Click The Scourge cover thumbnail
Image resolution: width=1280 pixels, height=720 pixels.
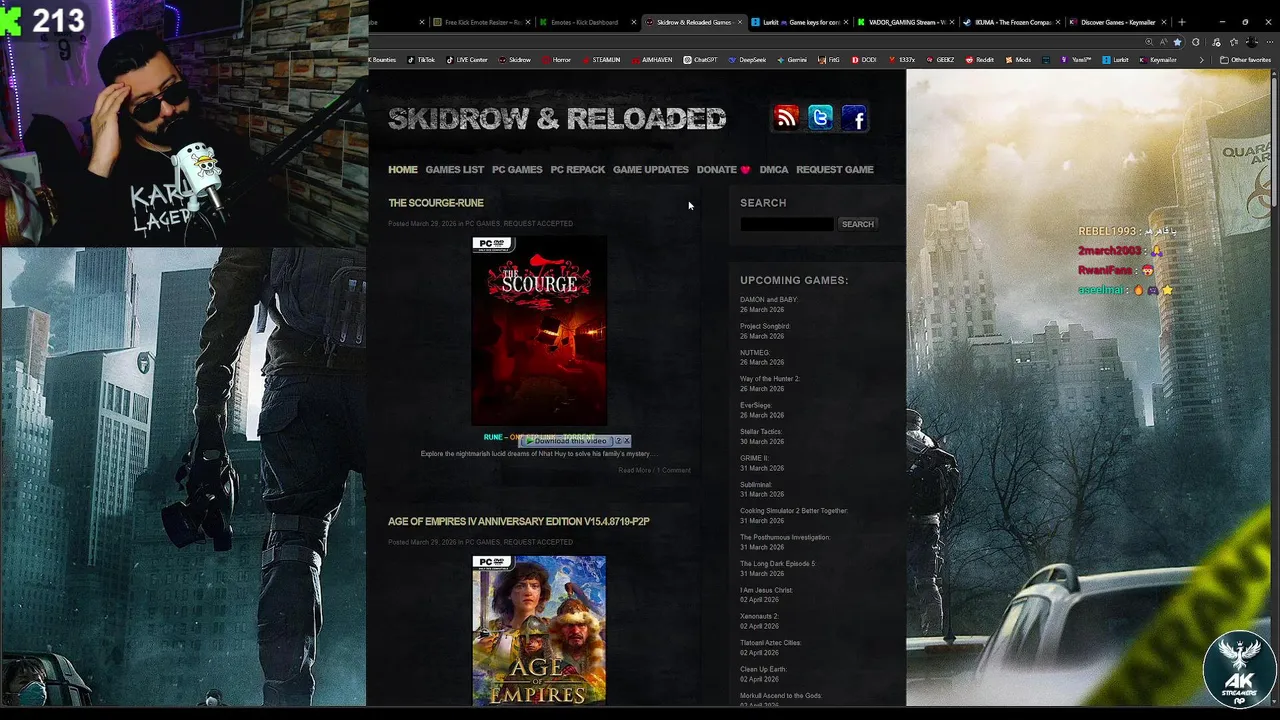(x=539, y=331)
